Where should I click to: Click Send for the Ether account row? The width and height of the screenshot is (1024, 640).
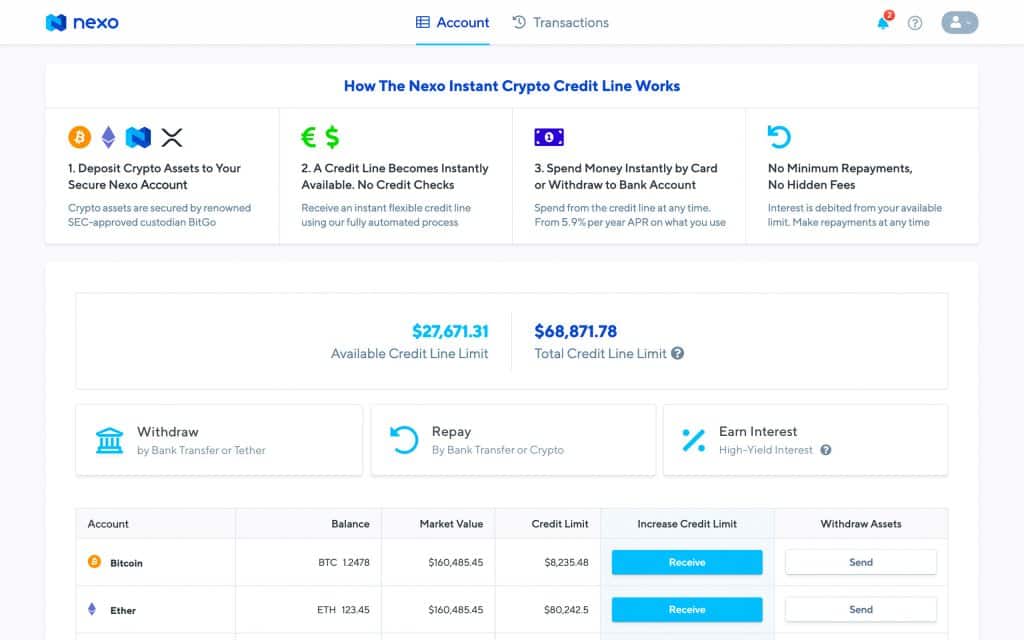[860, 609]
